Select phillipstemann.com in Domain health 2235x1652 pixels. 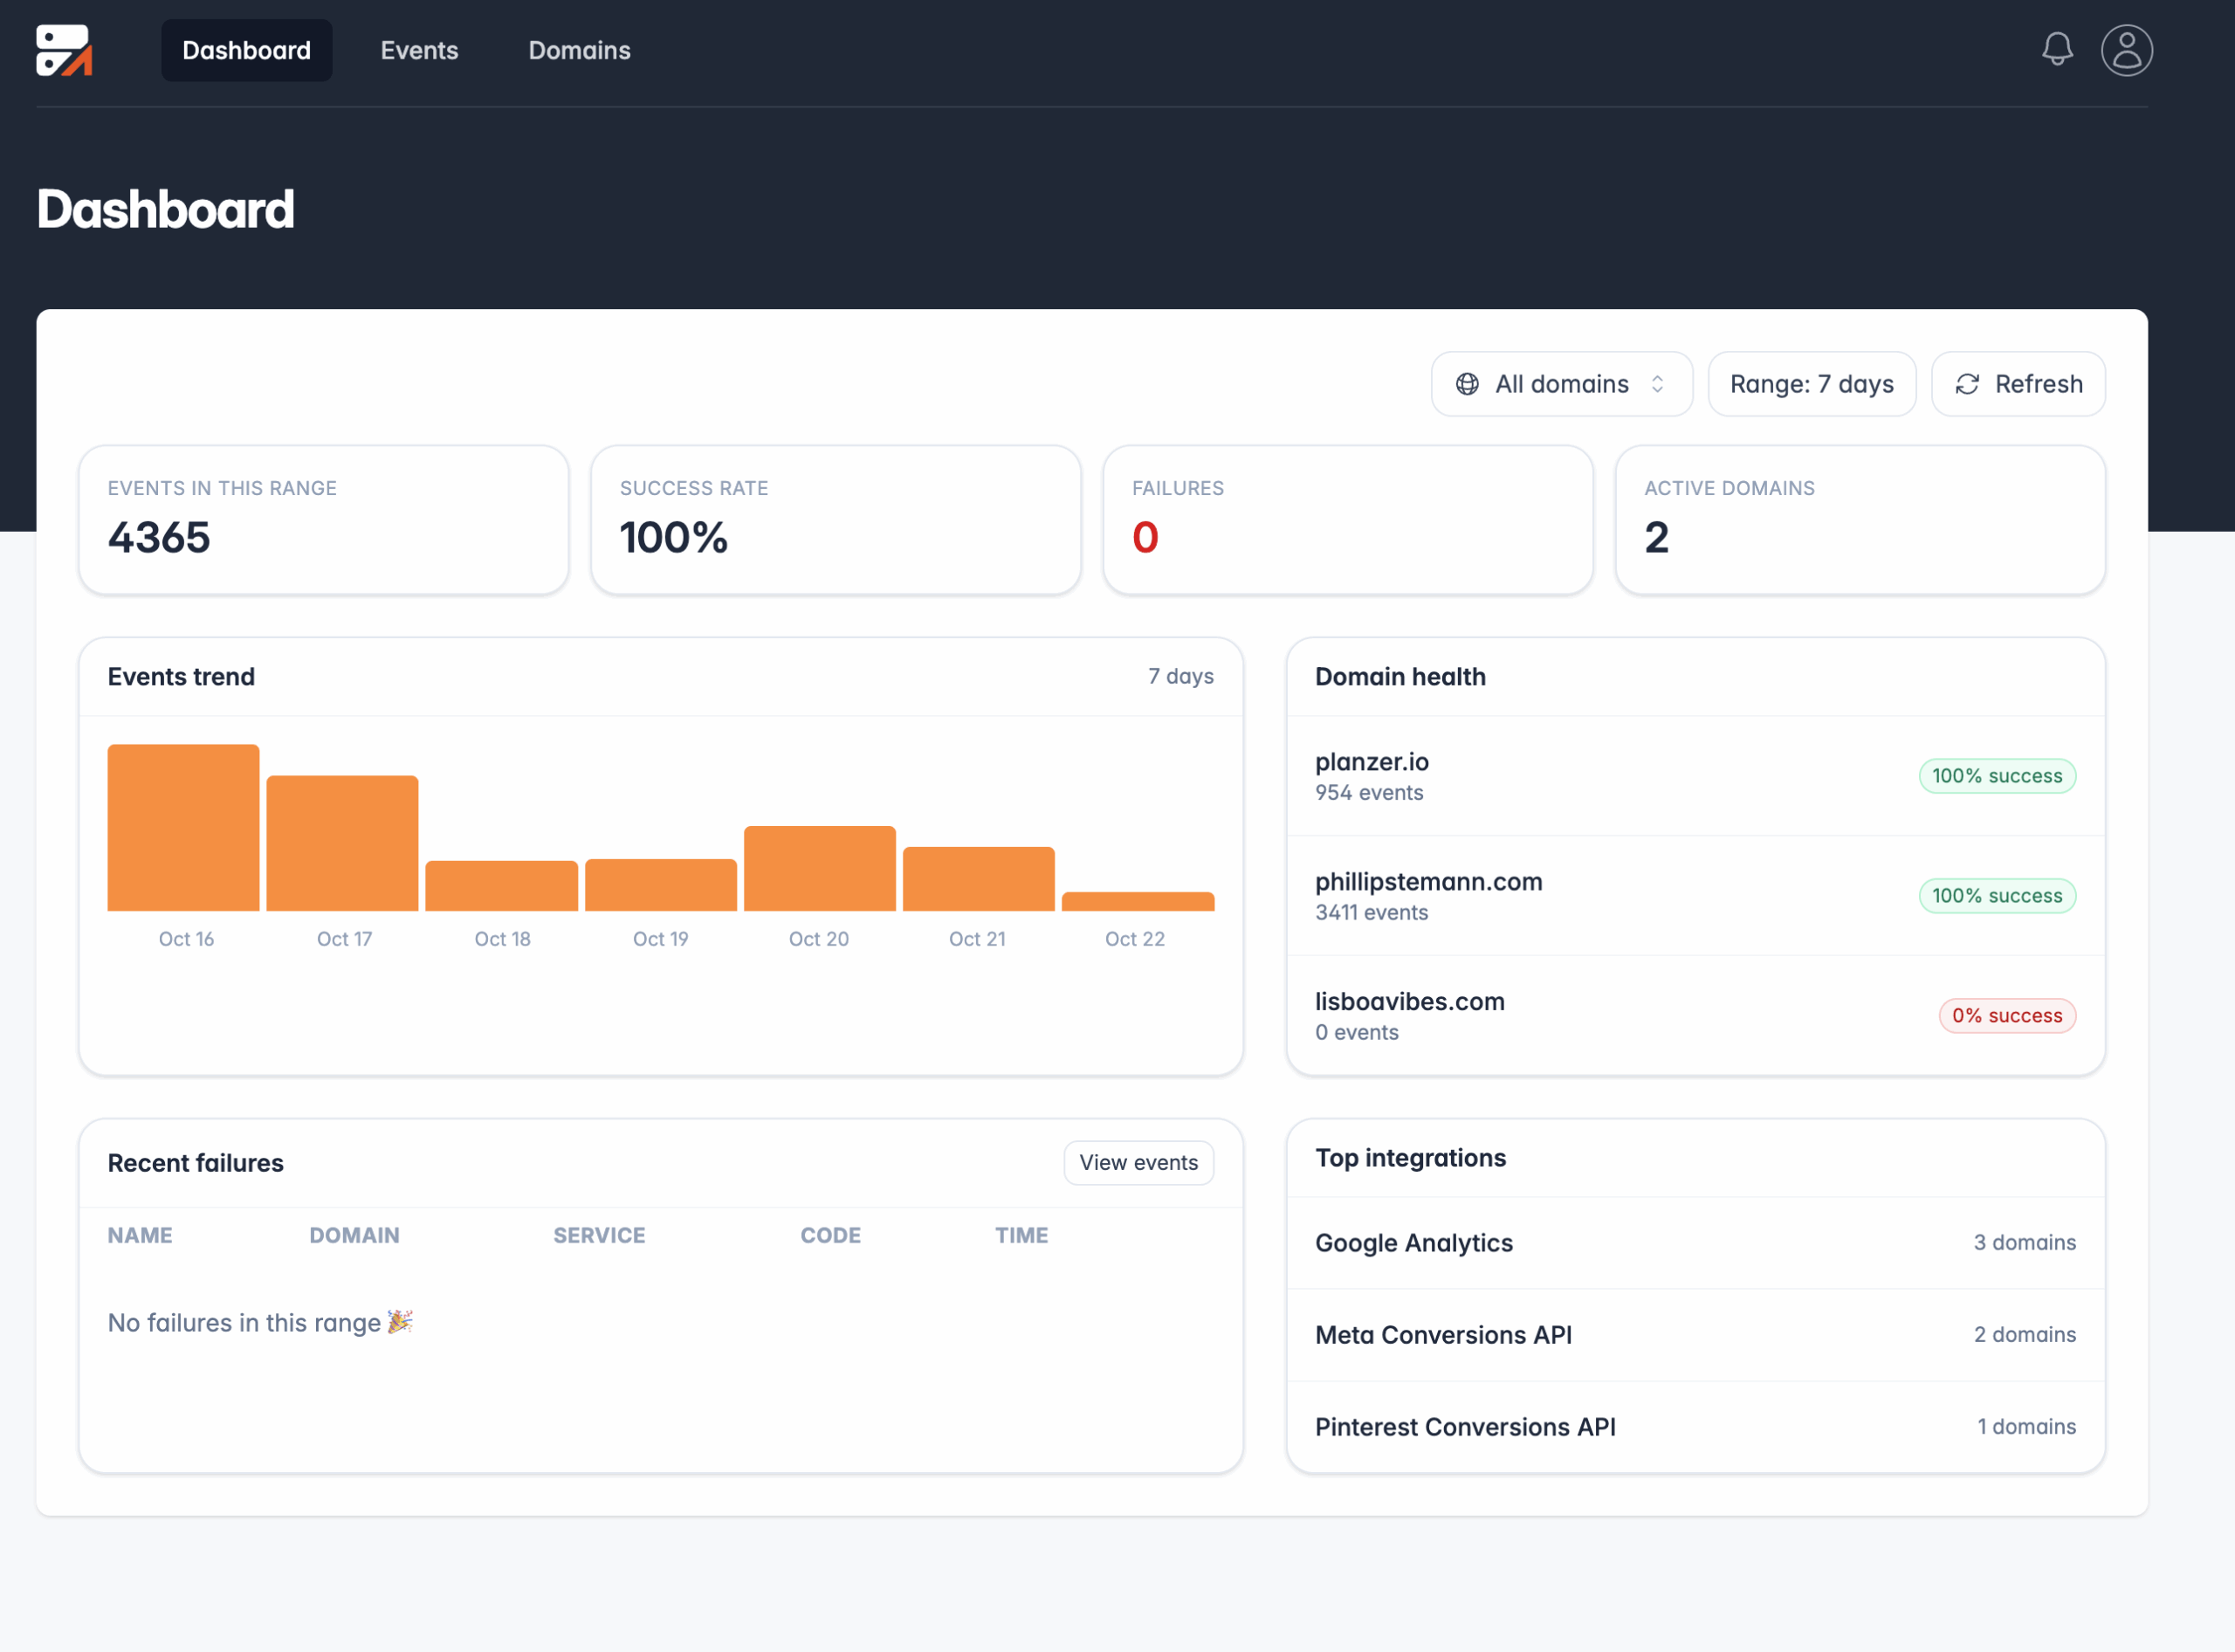coord(1428,882)
